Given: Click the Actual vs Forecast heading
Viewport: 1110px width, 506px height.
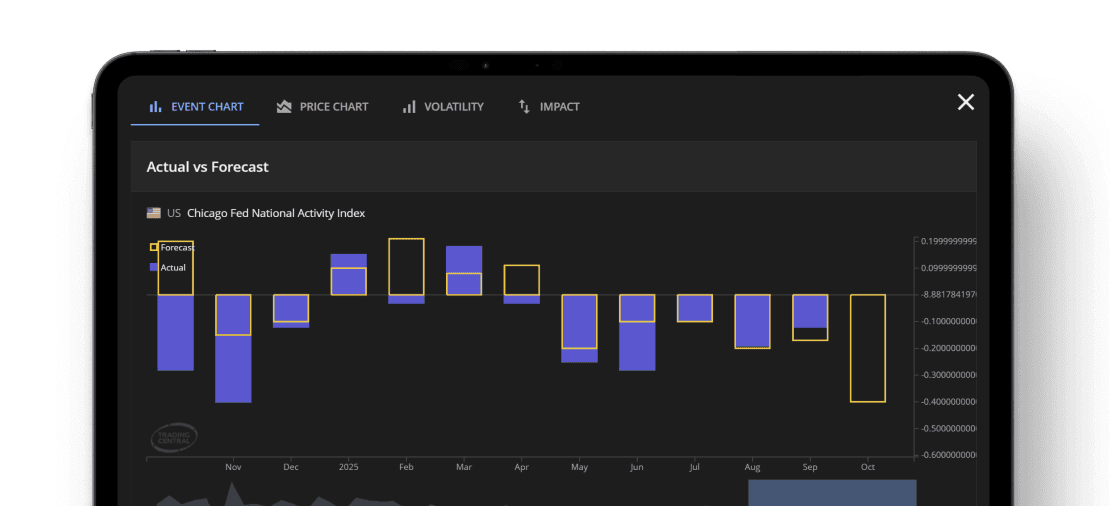Looking at the screenshot, I should pyautogui.click(x=207, y=167).
